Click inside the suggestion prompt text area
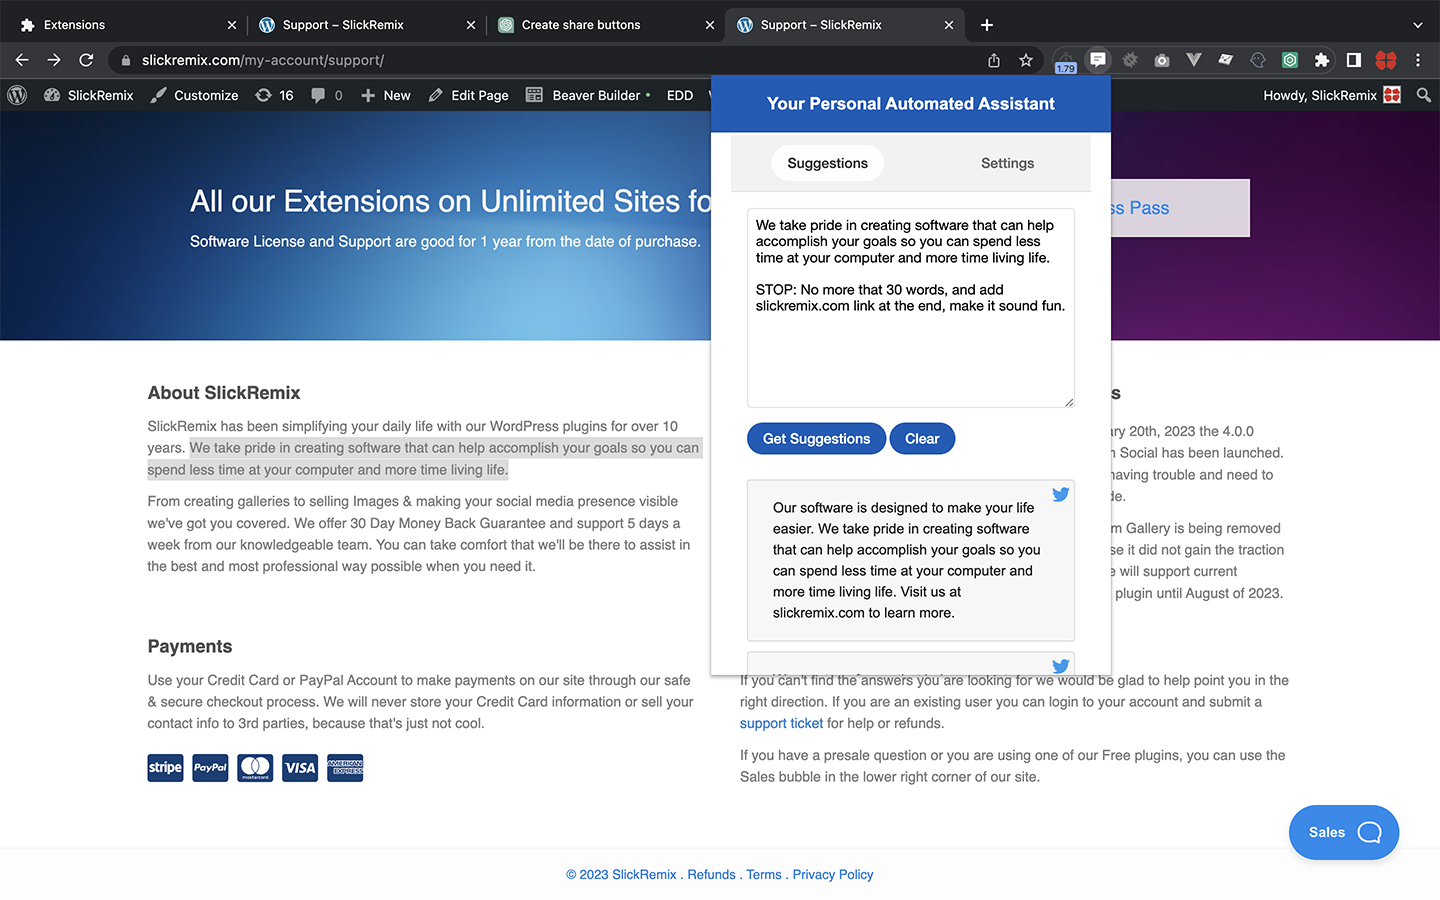 coord(910,305)
